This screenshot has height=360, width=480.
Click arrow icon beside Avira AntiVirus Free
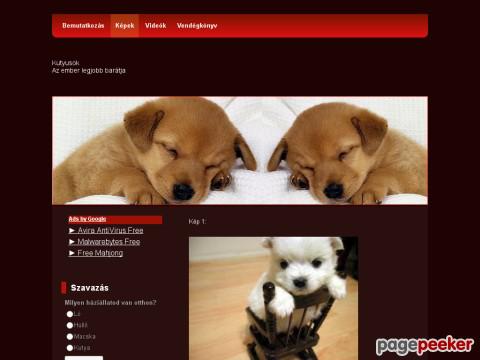coord(72,230)
